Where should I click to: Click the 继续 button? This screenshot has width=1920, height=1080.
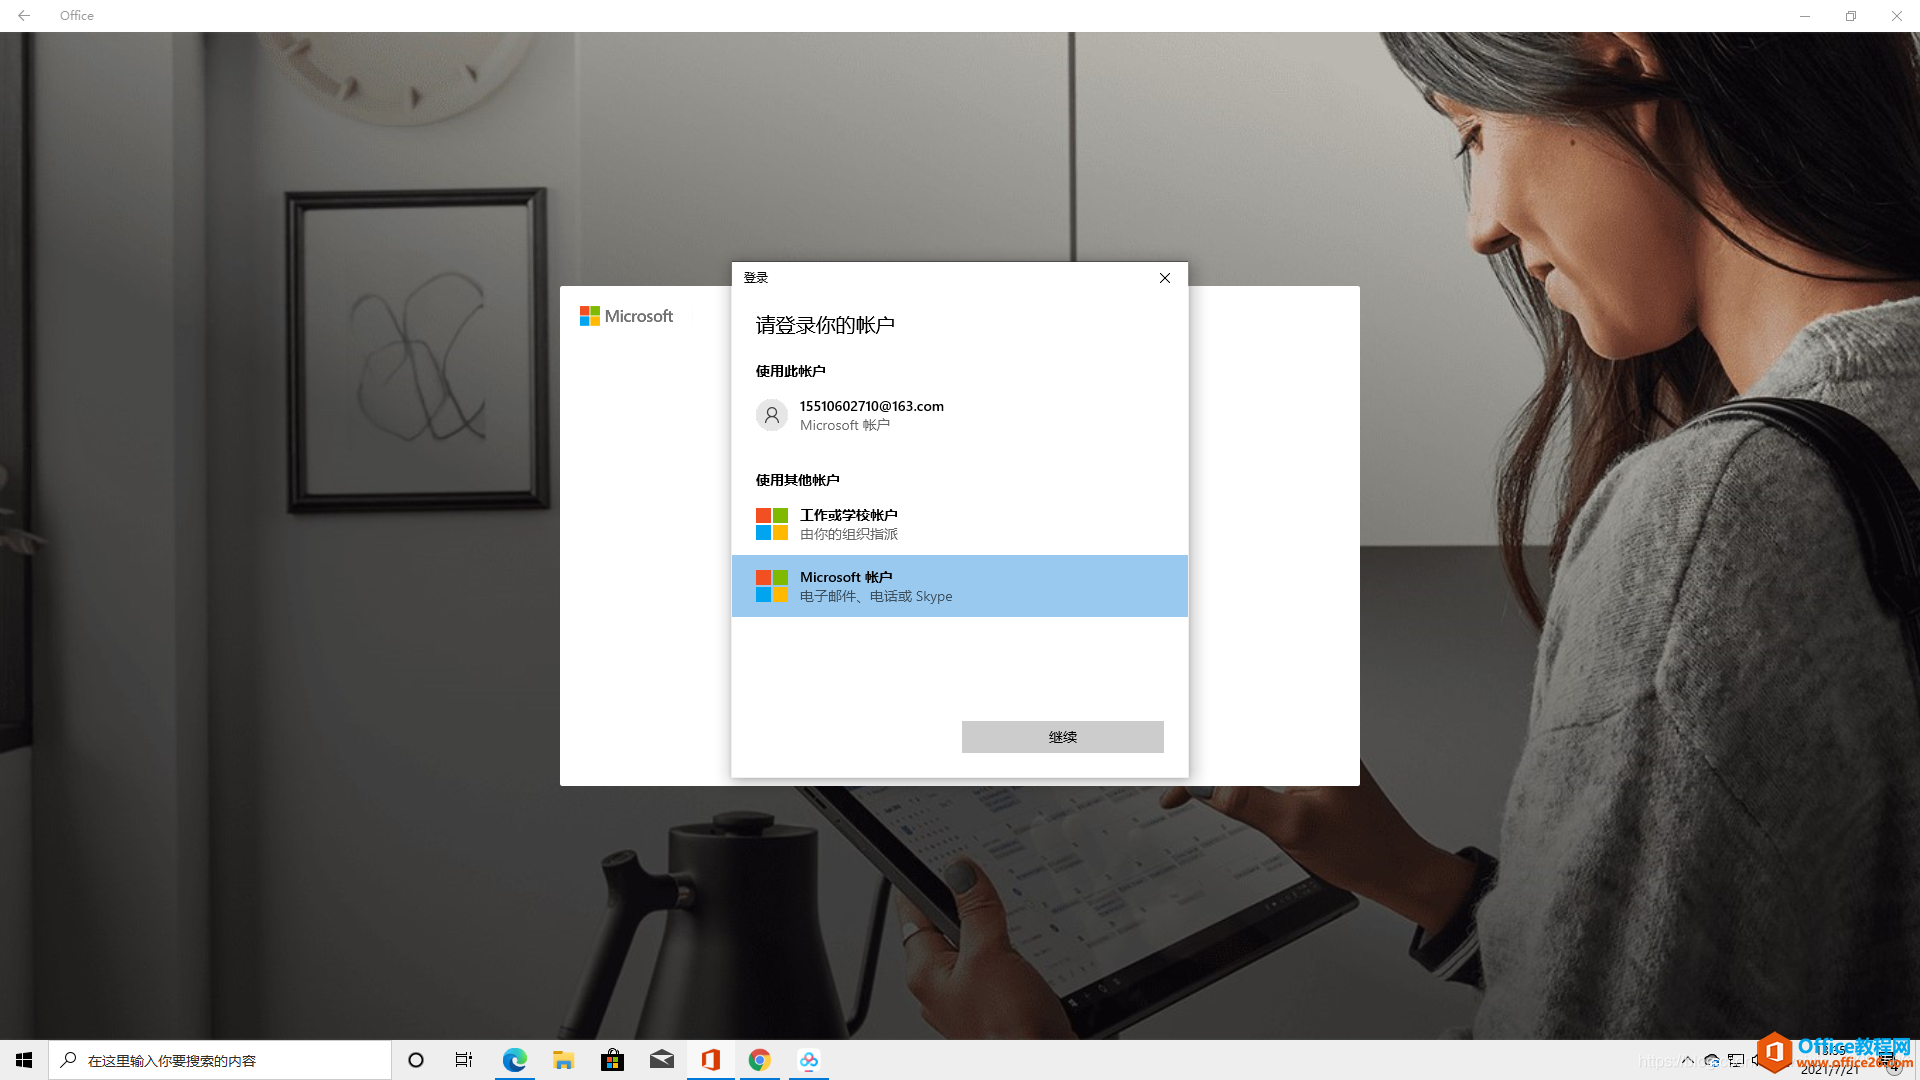click(x=1062, y=737)
